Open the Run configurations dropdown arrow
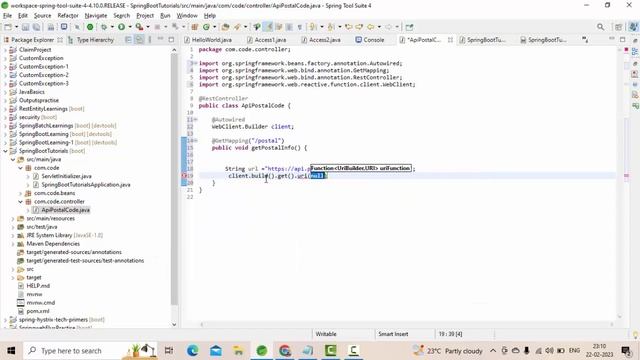 [x=129, y=27]
